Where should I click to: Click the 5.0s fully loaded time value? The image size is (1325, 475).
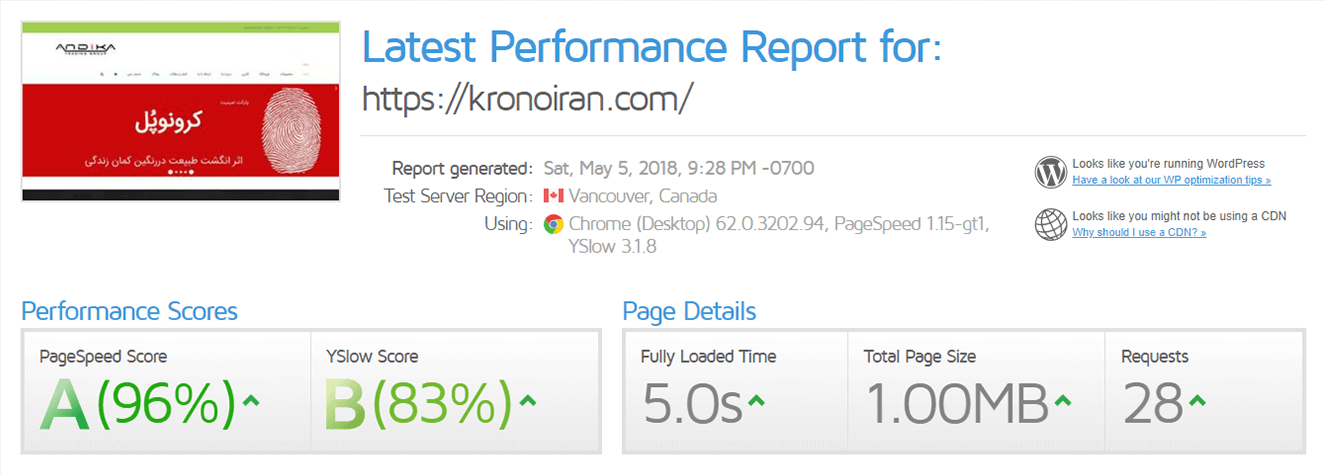point(692,405)
